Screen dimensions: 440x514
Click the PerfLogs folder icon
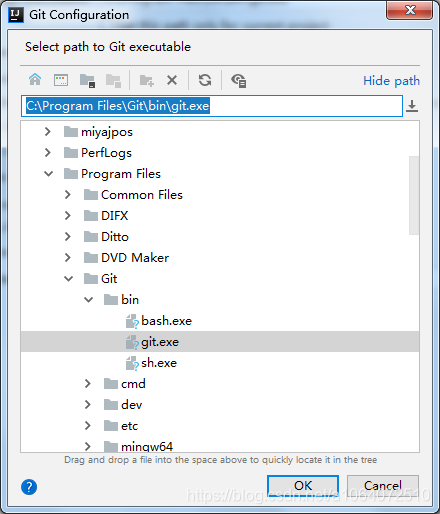click(x=71, y=153)
